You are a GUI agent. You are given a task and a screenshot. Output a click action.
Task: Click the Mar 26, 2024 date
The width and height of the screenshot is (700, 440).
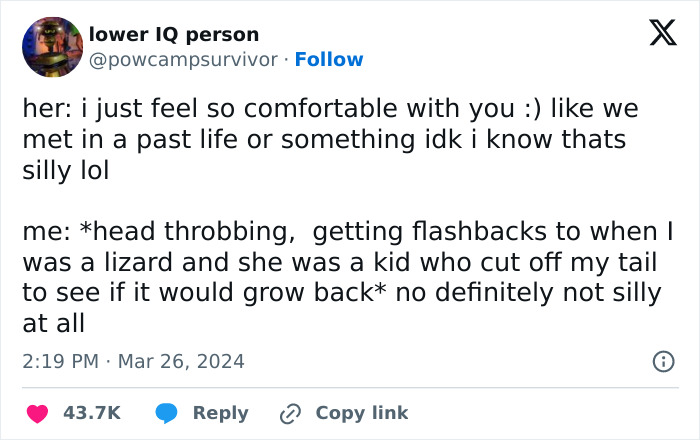tap(180, 361)
